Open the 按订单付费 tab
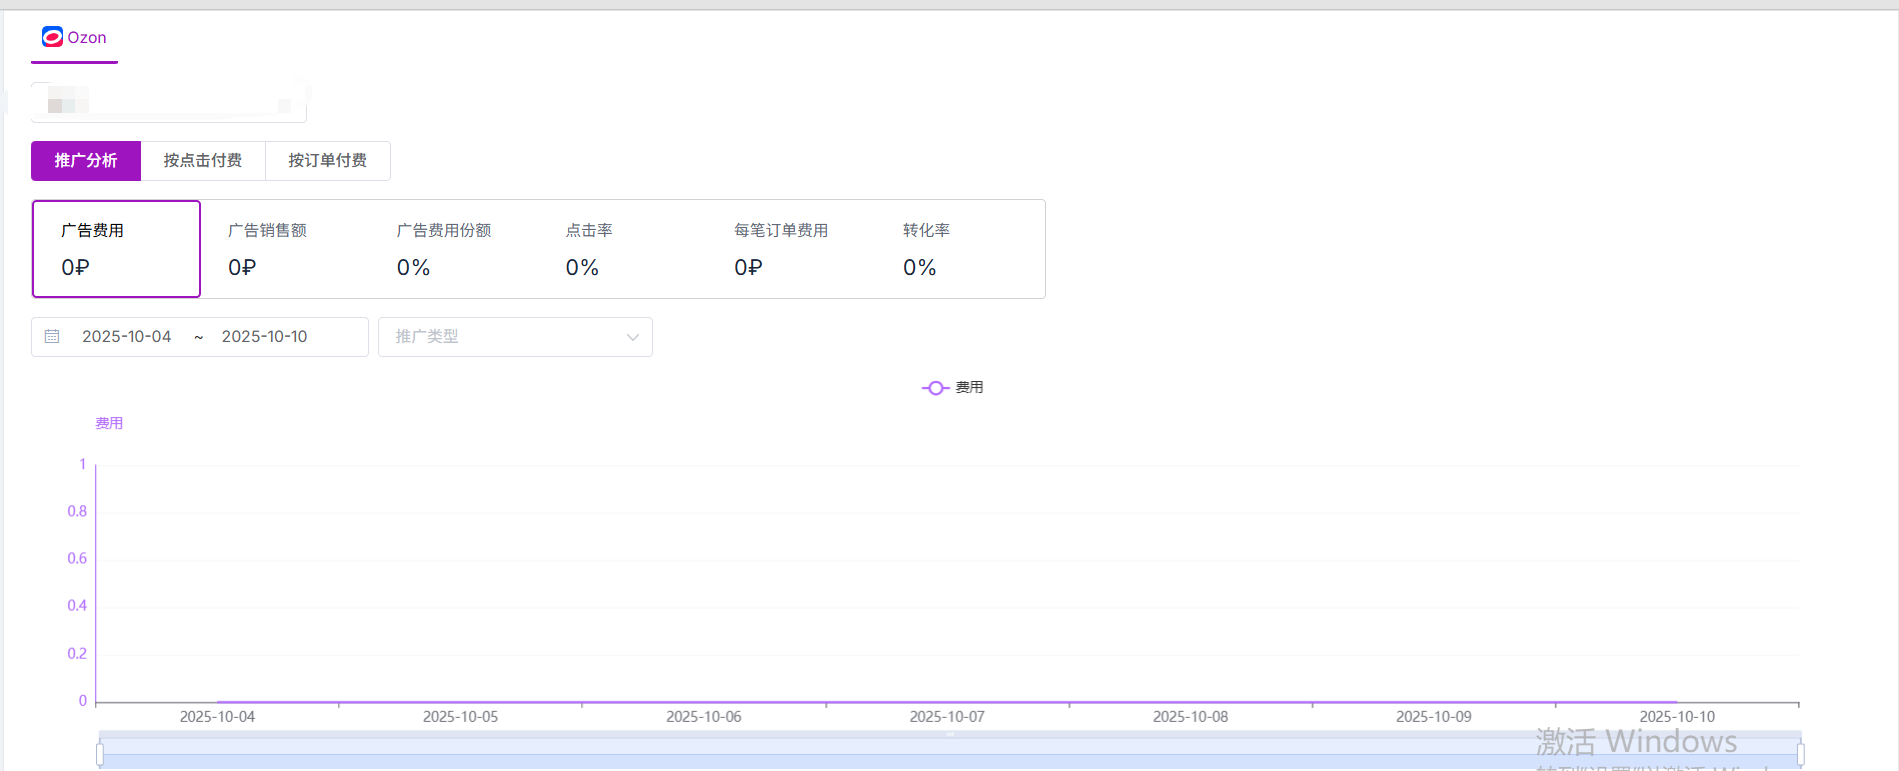The height and width of the screenshot is (771, 1899). [x=327, y=161]
